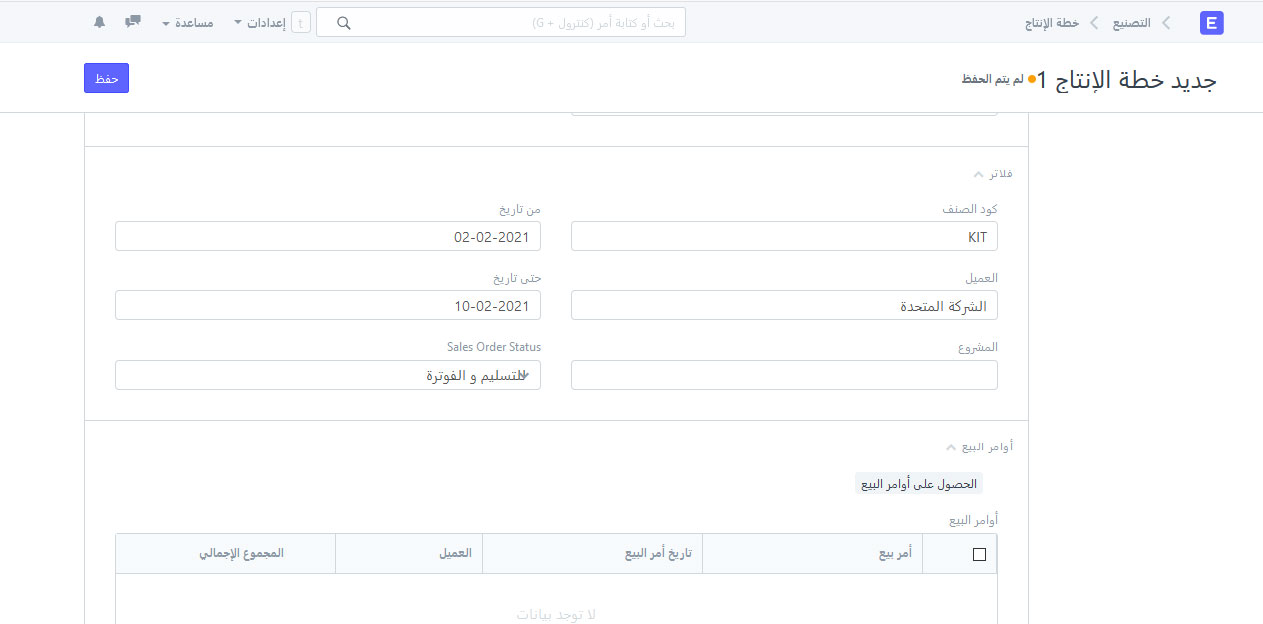Open the notifications bell icon
1263x624 pixels.
click(99, 22)
